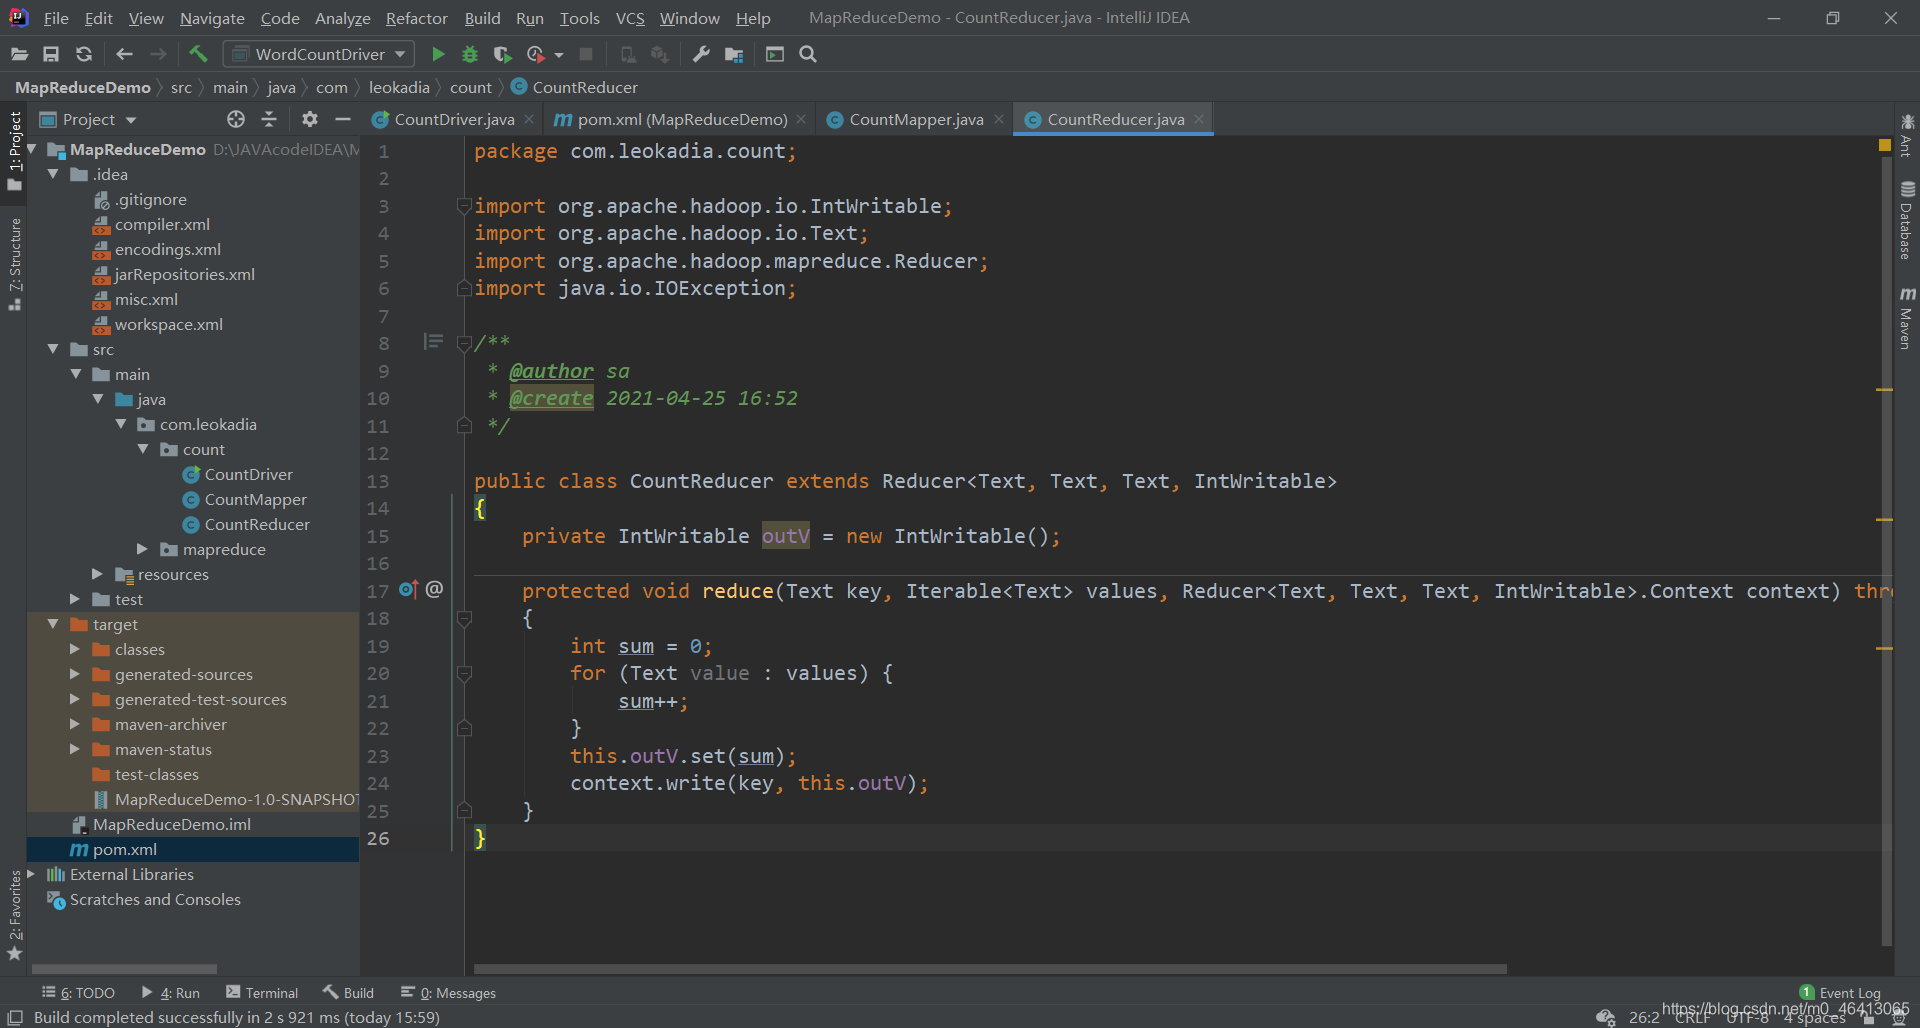
Task: Navigate back with the left arrow
Action: click(x=124, y=54)
